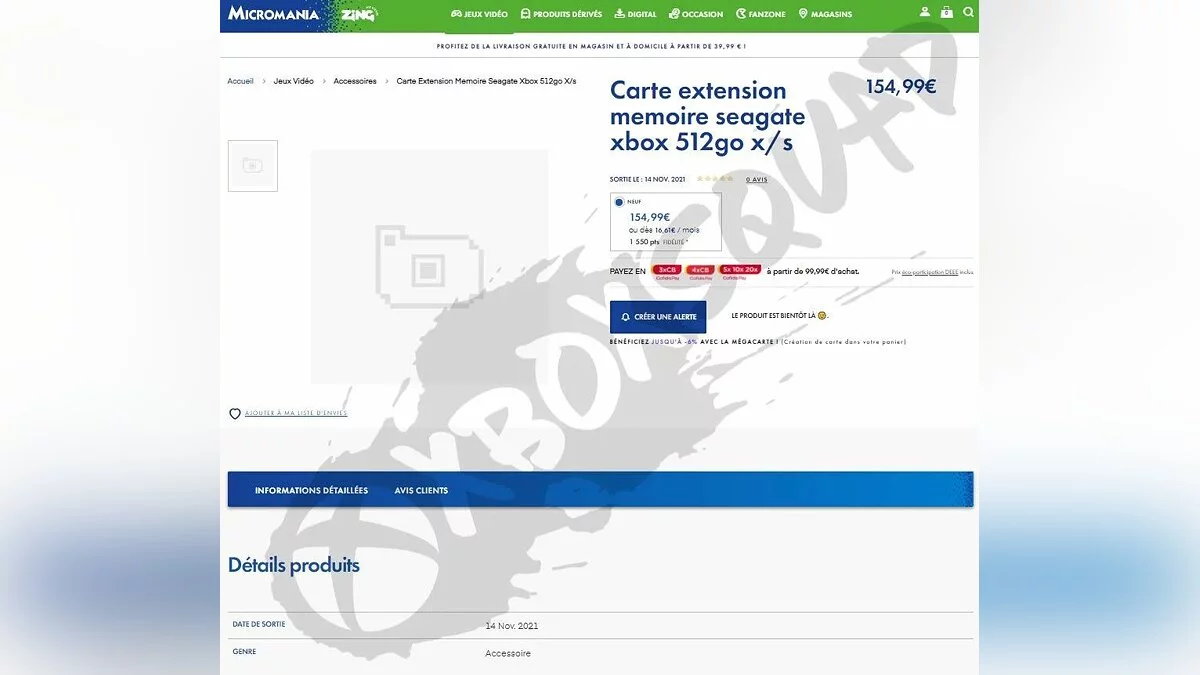This screenshot has width=1200, height=675.
Task: Click the main product image placeholder
Action: point(429,267)
